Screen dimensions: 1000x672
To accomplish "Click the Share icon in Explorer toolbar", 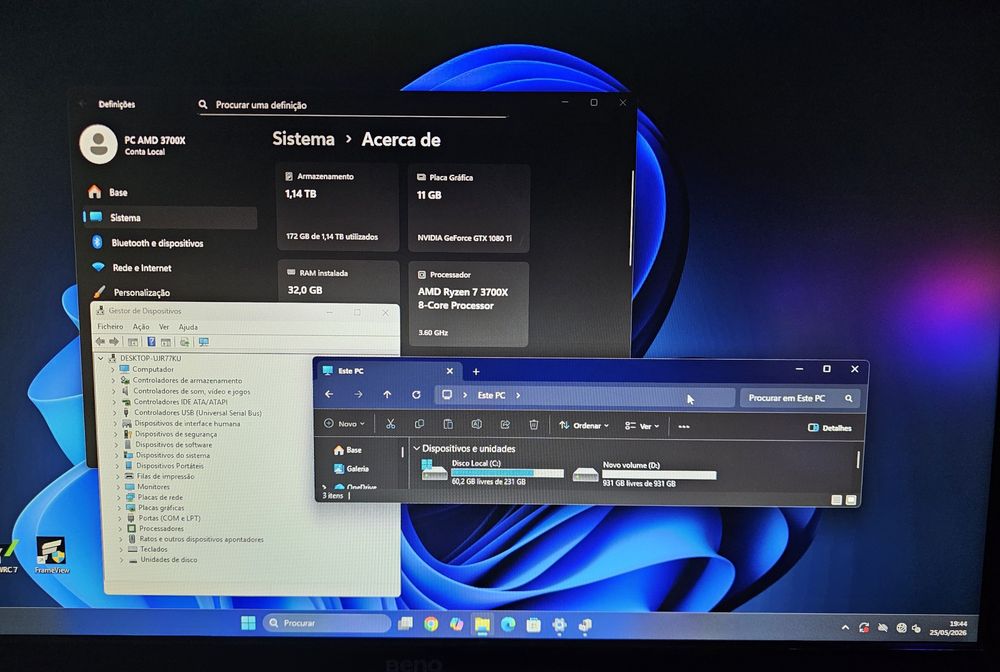I will (505, 424).
